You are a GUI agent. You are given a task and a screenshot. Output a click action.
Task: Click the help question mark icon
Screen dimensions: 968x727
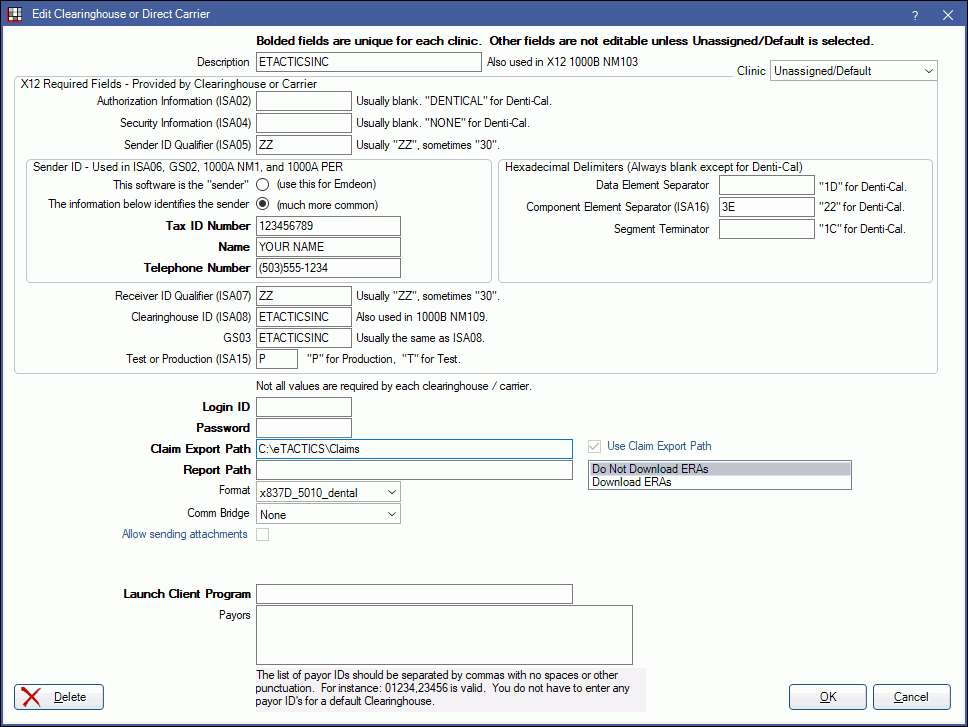[x=918, y=14]
